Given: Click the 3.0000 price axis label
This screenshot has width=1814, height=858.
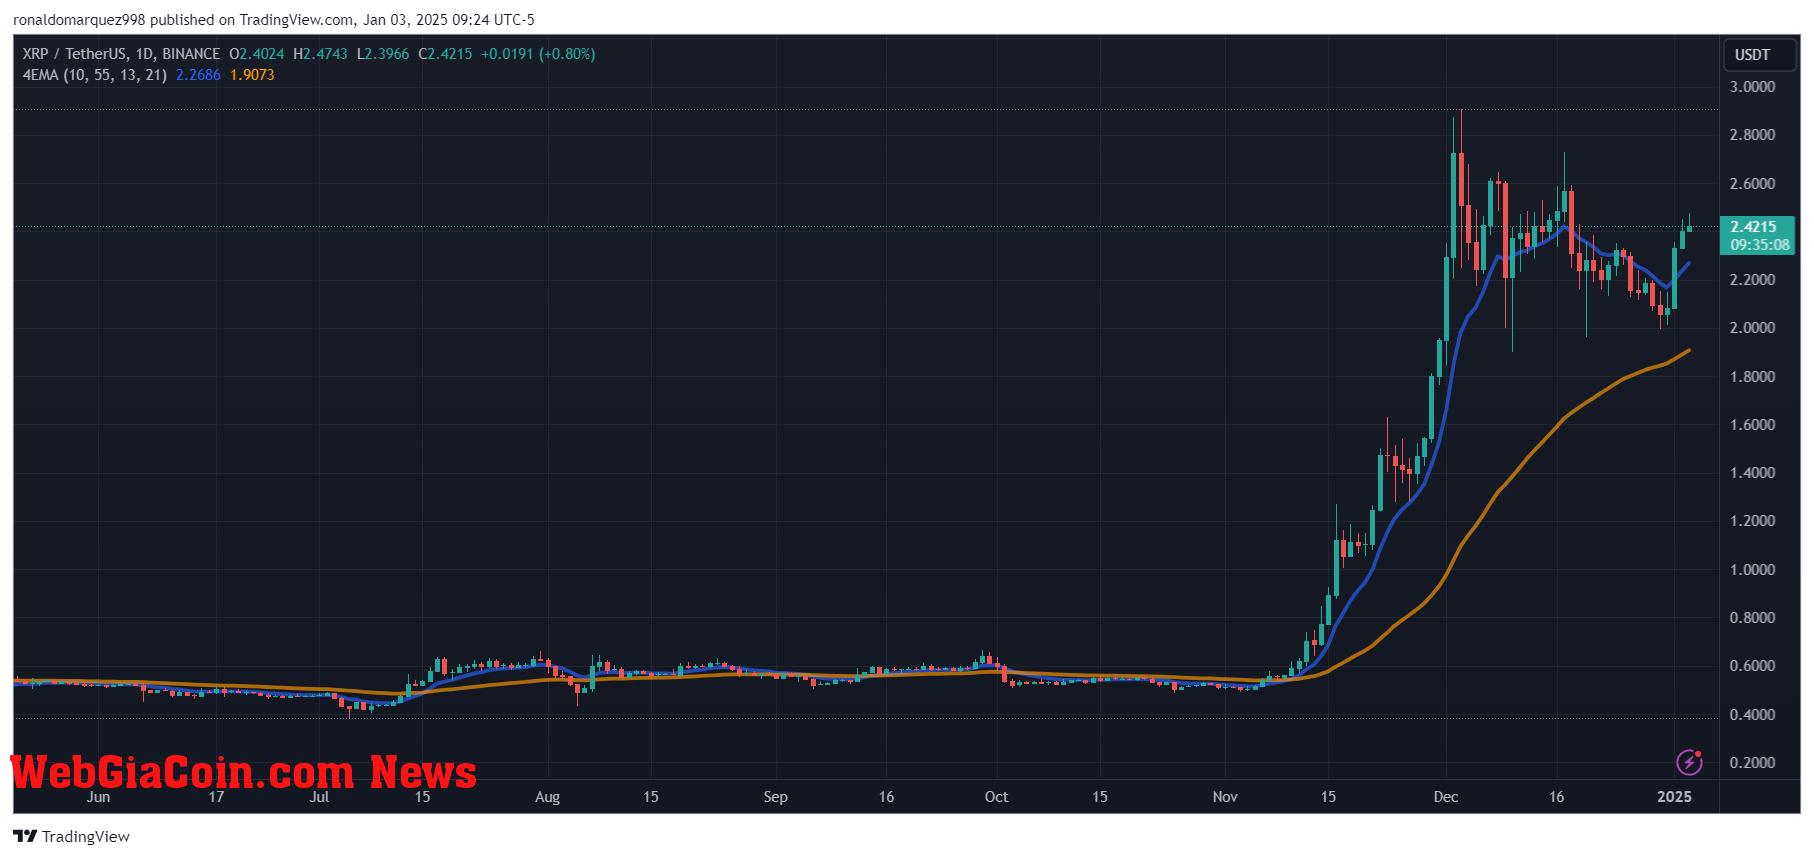Looking at the screenshot, I should [x=1752, y=87].
